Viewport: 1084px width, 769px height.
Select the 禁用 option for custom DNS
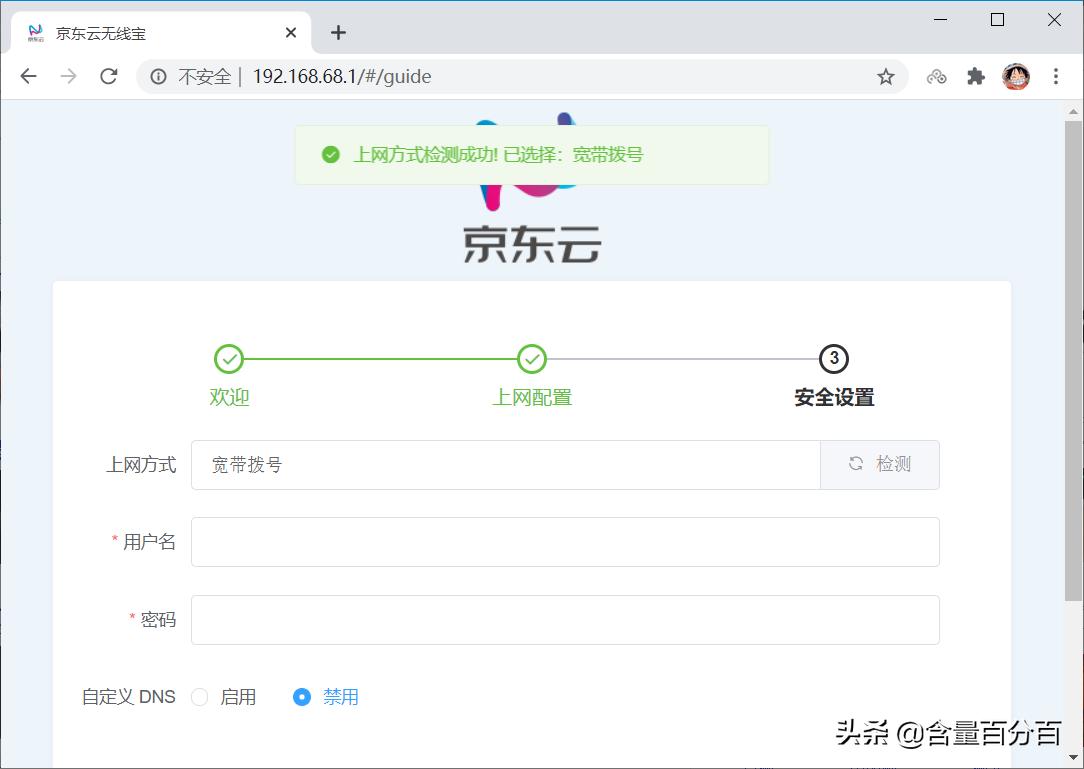[301, 697]
